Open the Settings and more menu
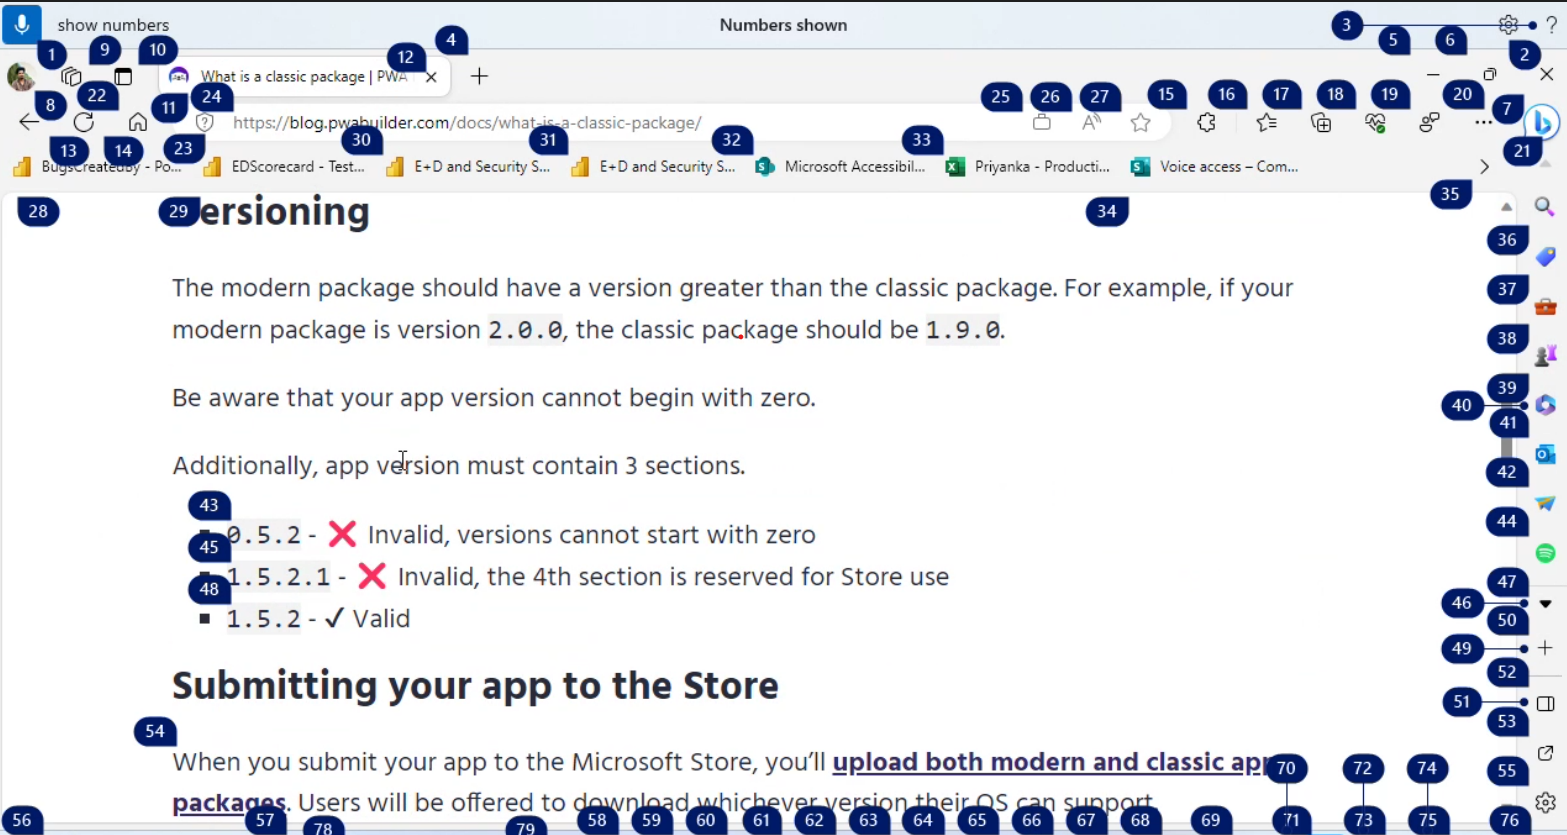 (1484, 122)
